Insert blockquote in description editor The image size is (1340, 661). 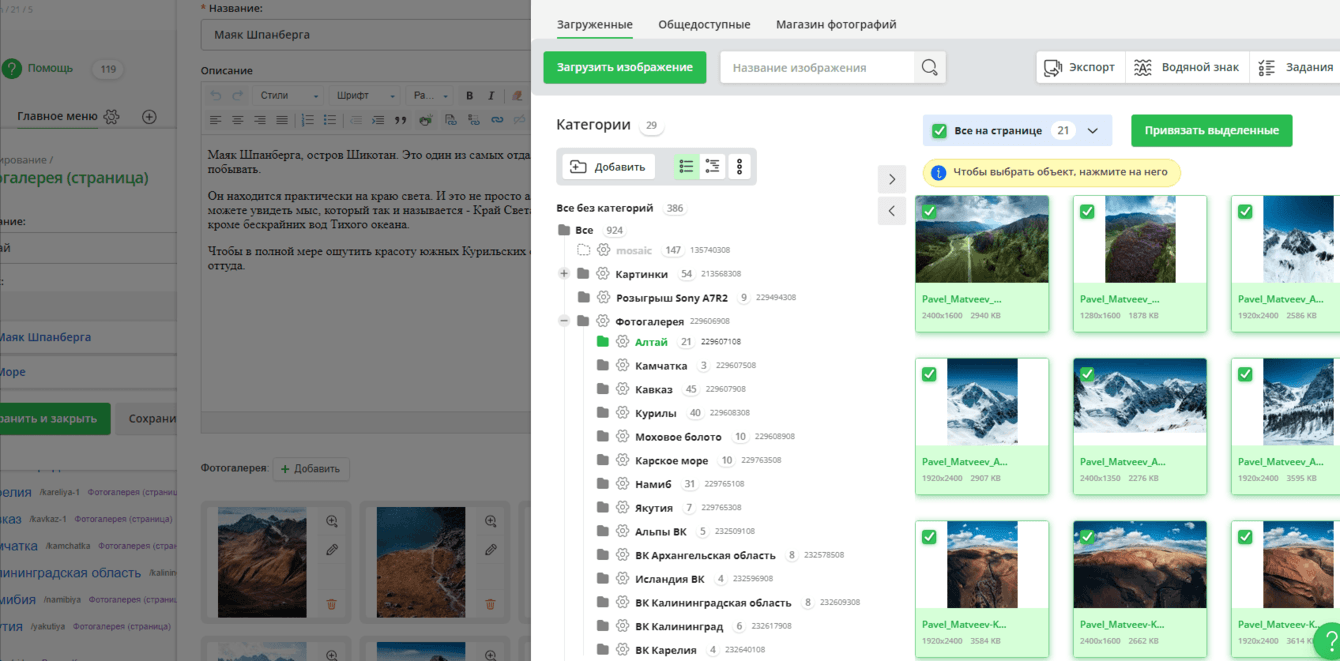pos(400,120)
